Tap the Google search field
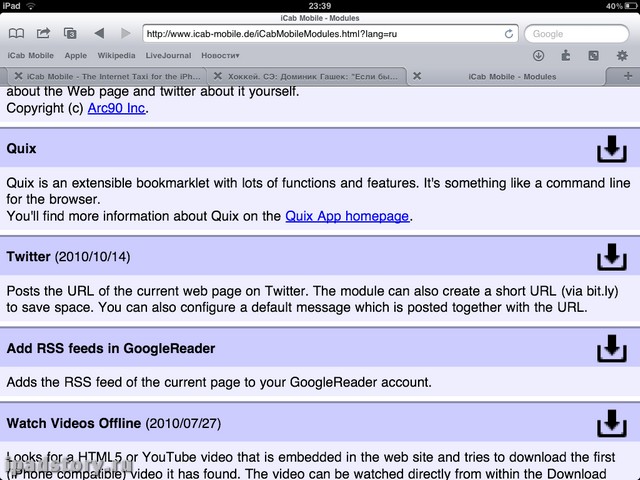 [x=576, y=34]
